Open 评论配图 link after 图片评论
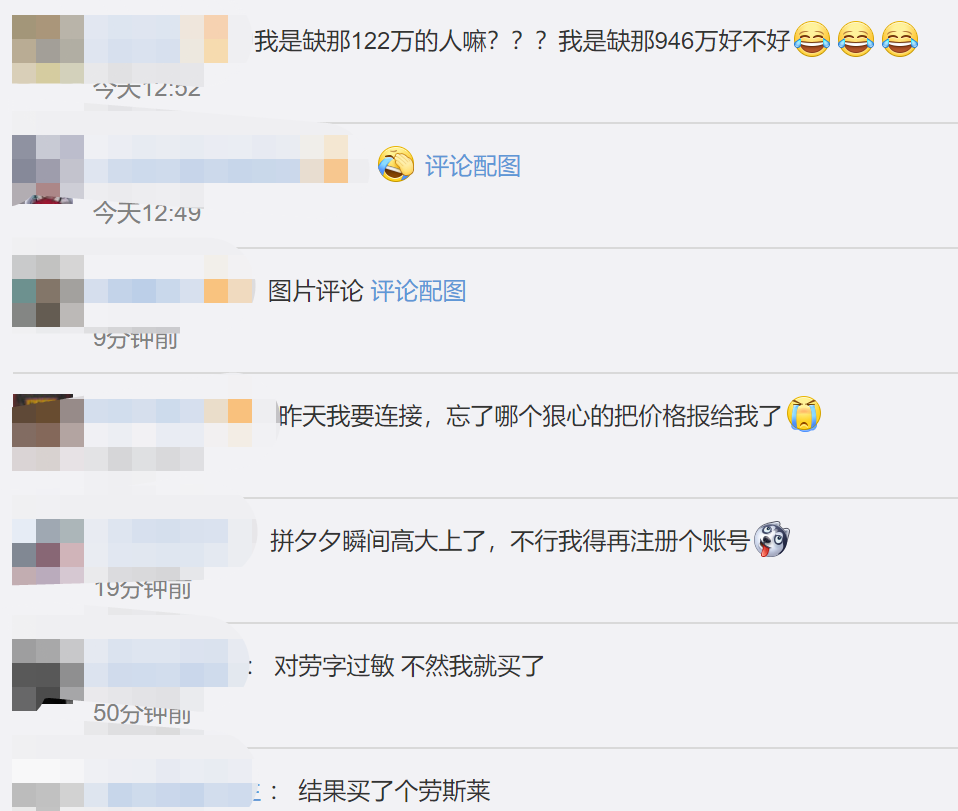Screen dimensions: 958x811 [419, 291]
